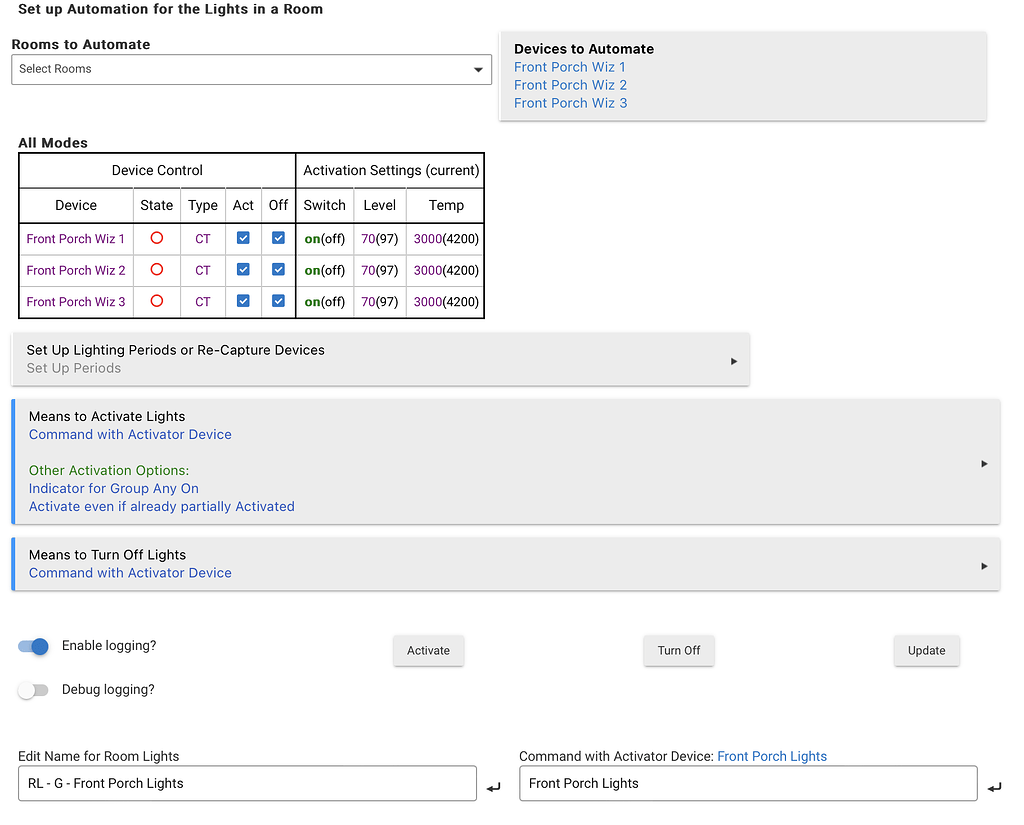
Task: Open the Front Porch Lights activator device link
Action: point(772,756)
